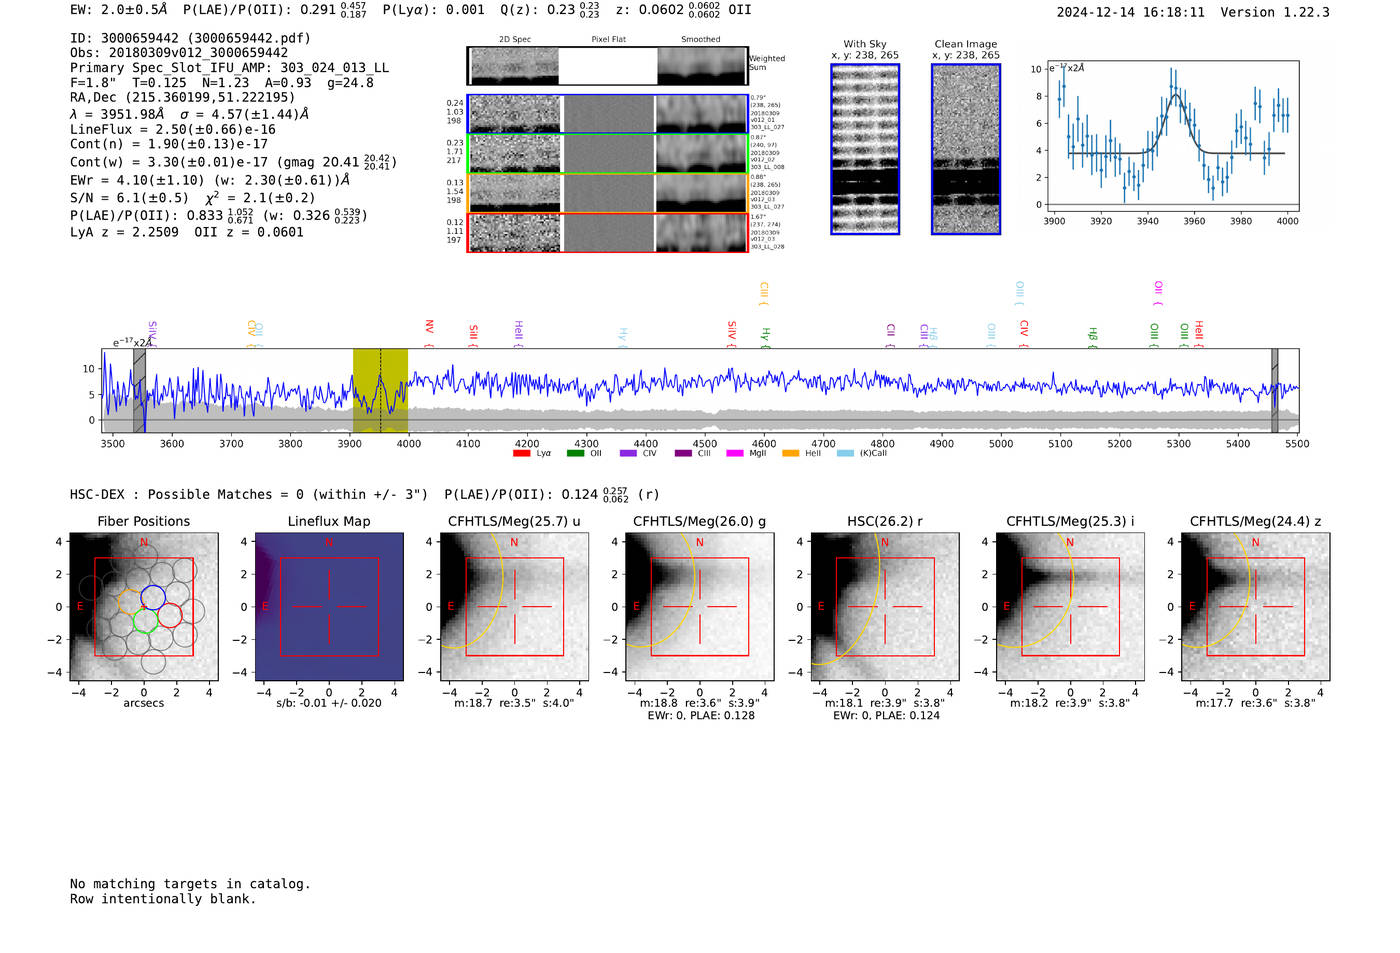Click the 'Smoothed' column header

[700, 40]
